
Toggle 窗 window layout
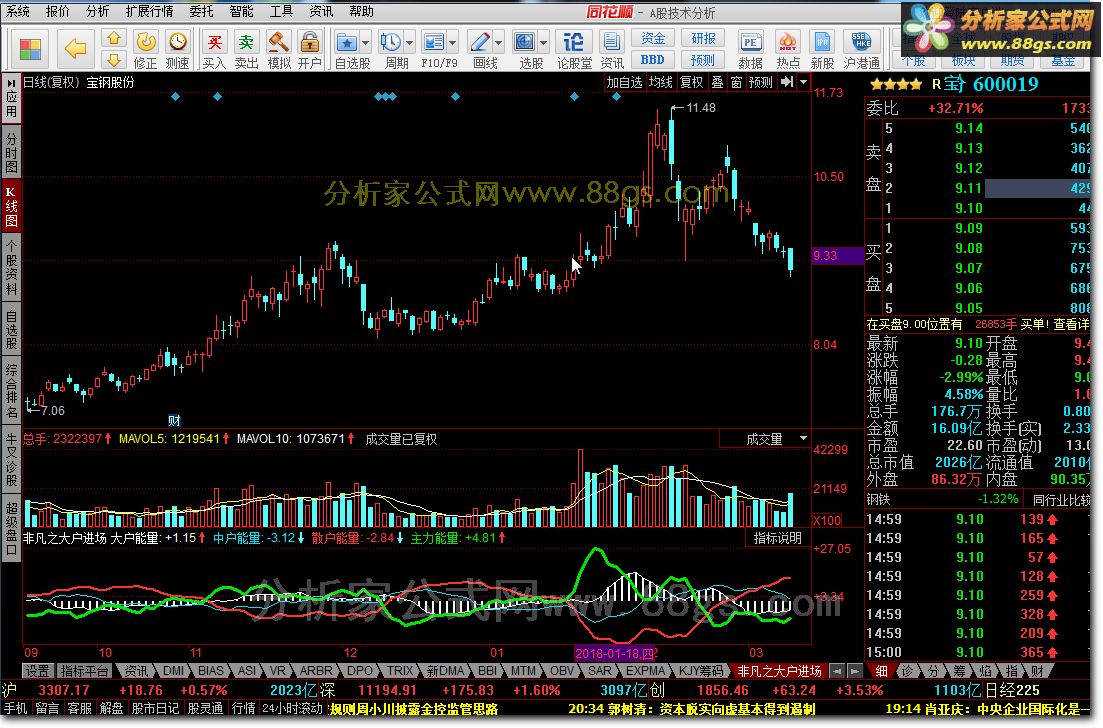tap(737, 82)
